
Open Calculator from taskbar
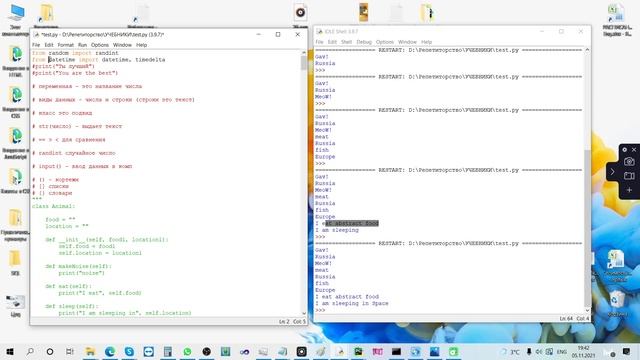coord(168,351)
